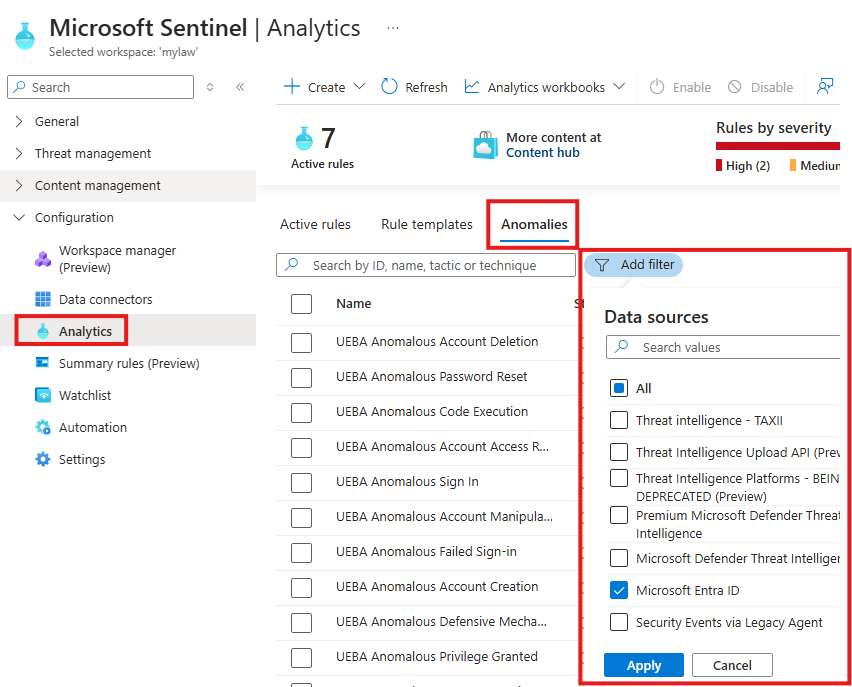Collapse the Configuration section
Viewport: 852px width, 687px height.
tap(19, 217)
